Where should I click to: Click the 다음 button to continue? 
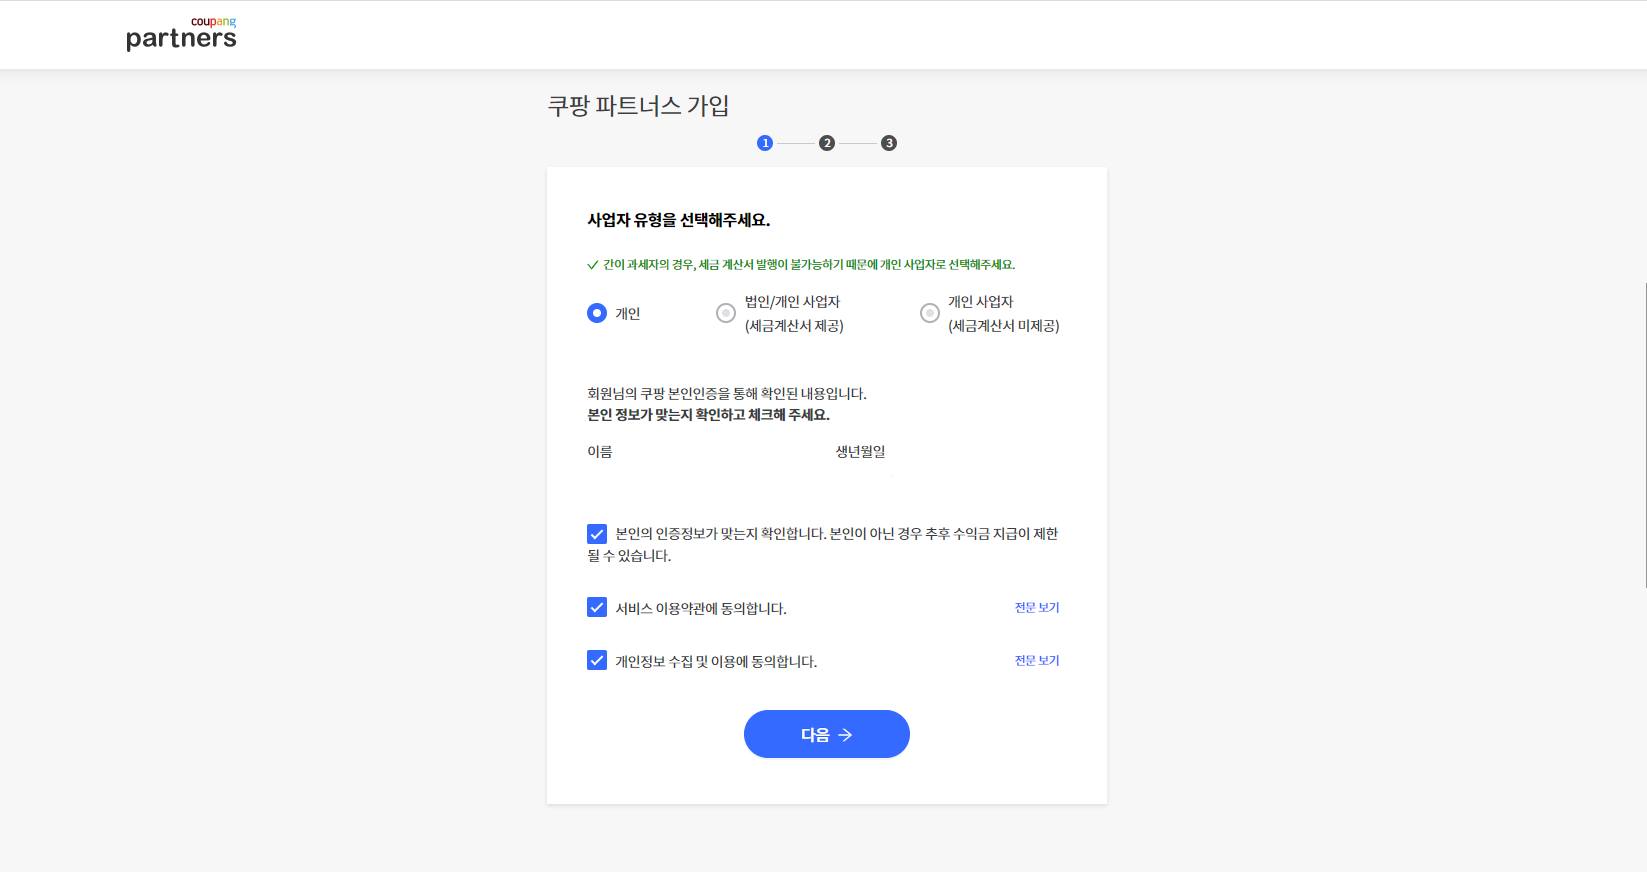[x=827, y=734]
